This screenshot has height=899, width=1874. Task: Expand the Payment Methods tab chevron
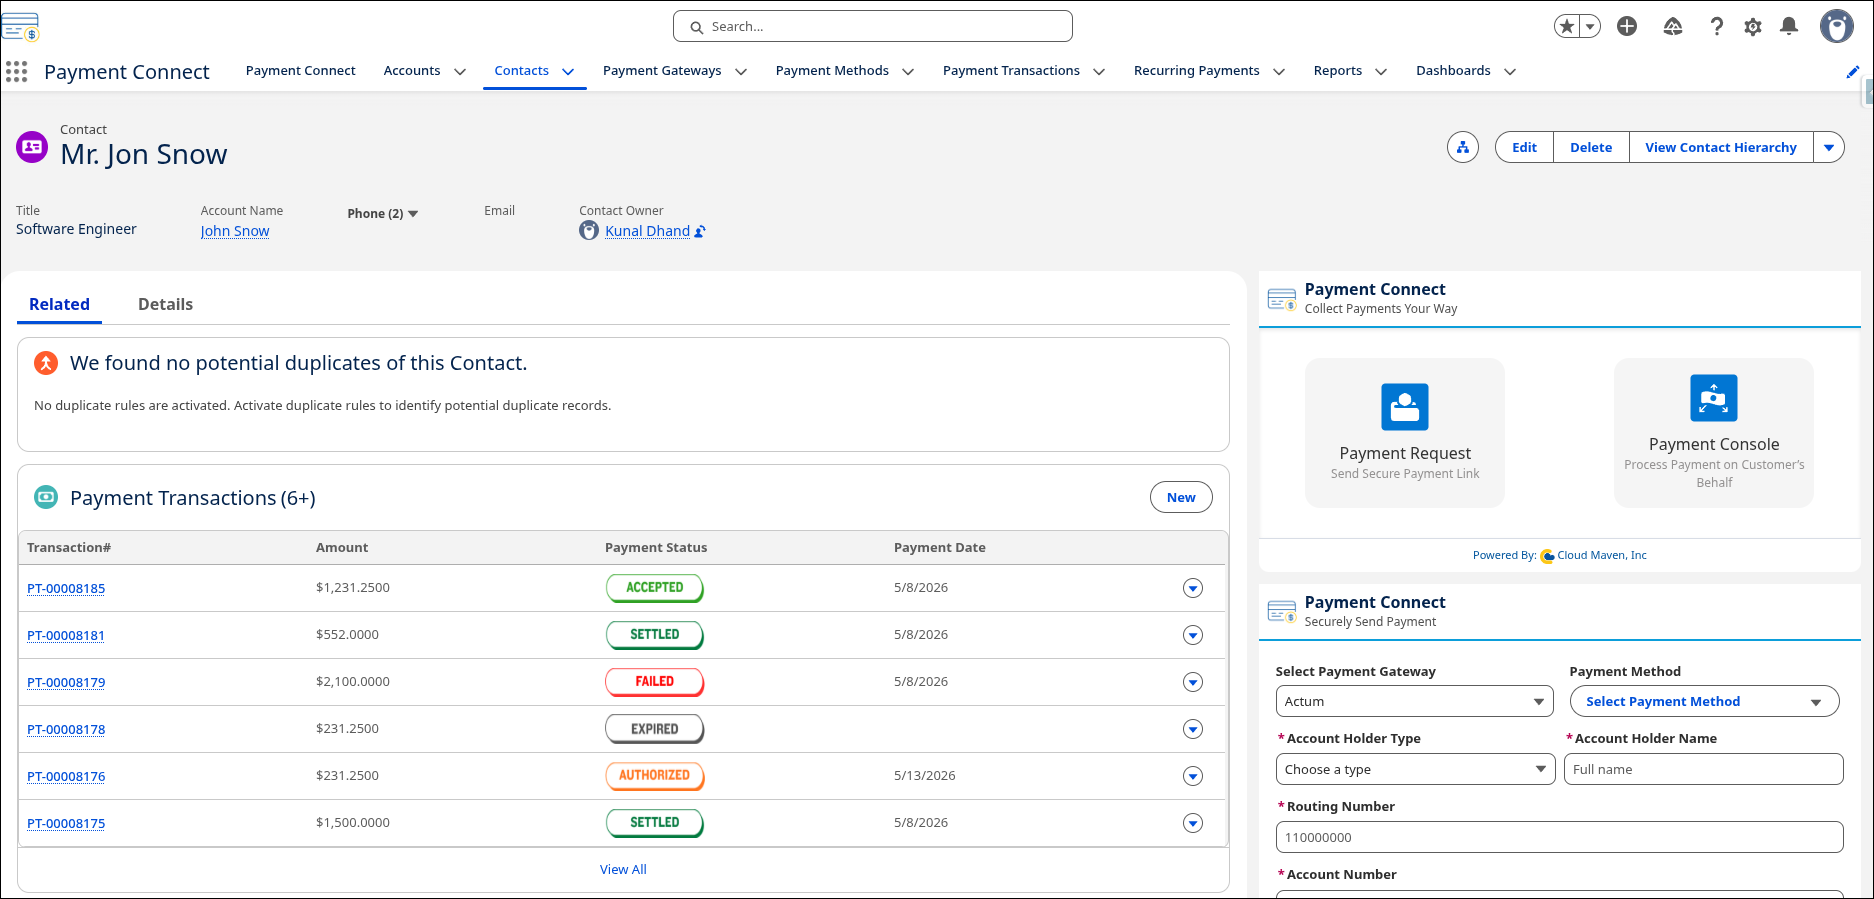coord(908,72)
